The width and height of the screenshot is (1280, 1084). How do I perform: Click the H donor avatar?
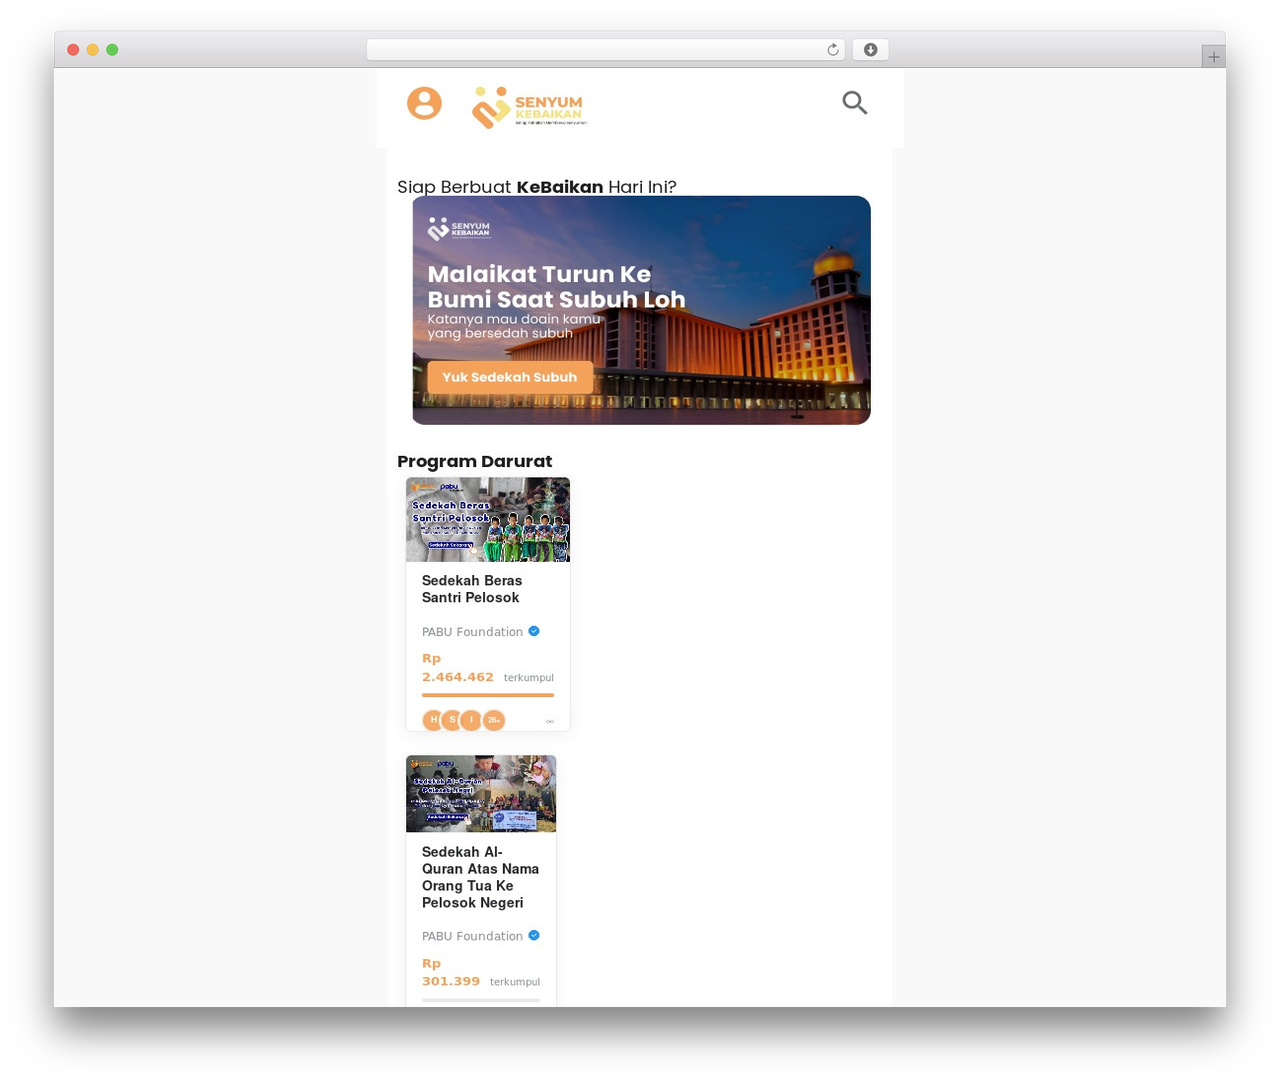[x=433, y=720]
